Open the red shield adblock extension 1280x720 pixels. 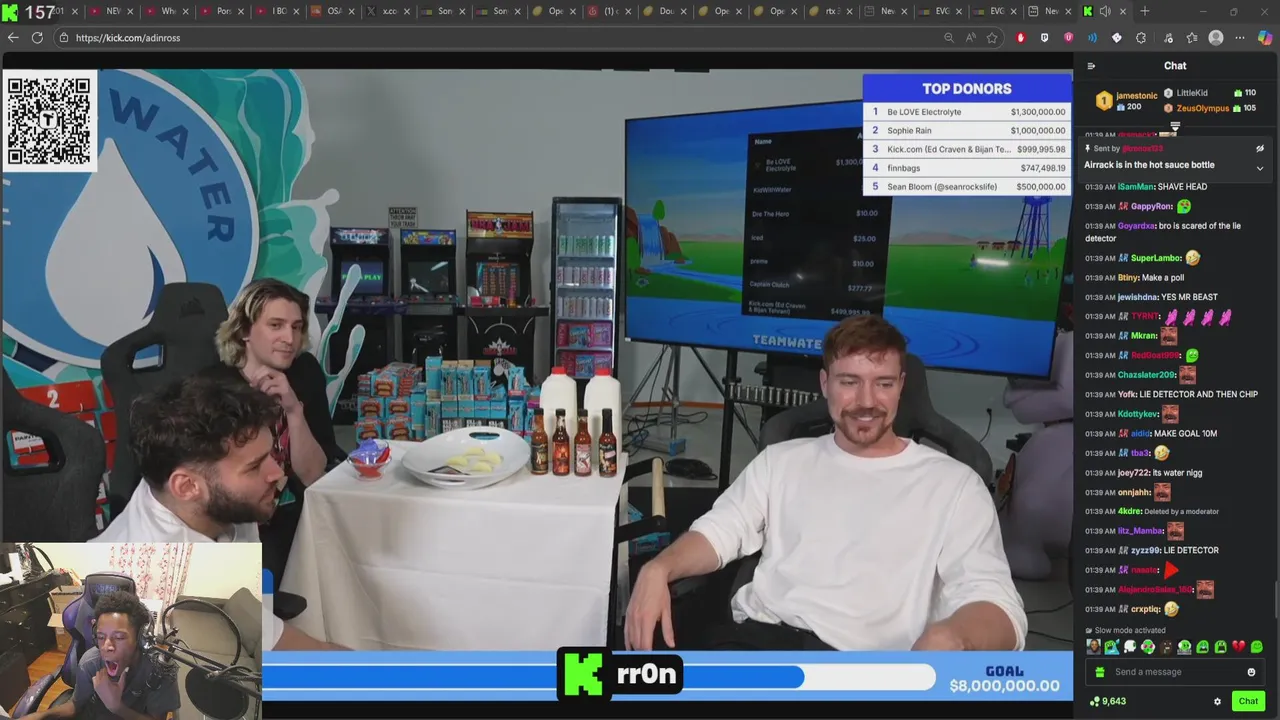(1020, 37)
